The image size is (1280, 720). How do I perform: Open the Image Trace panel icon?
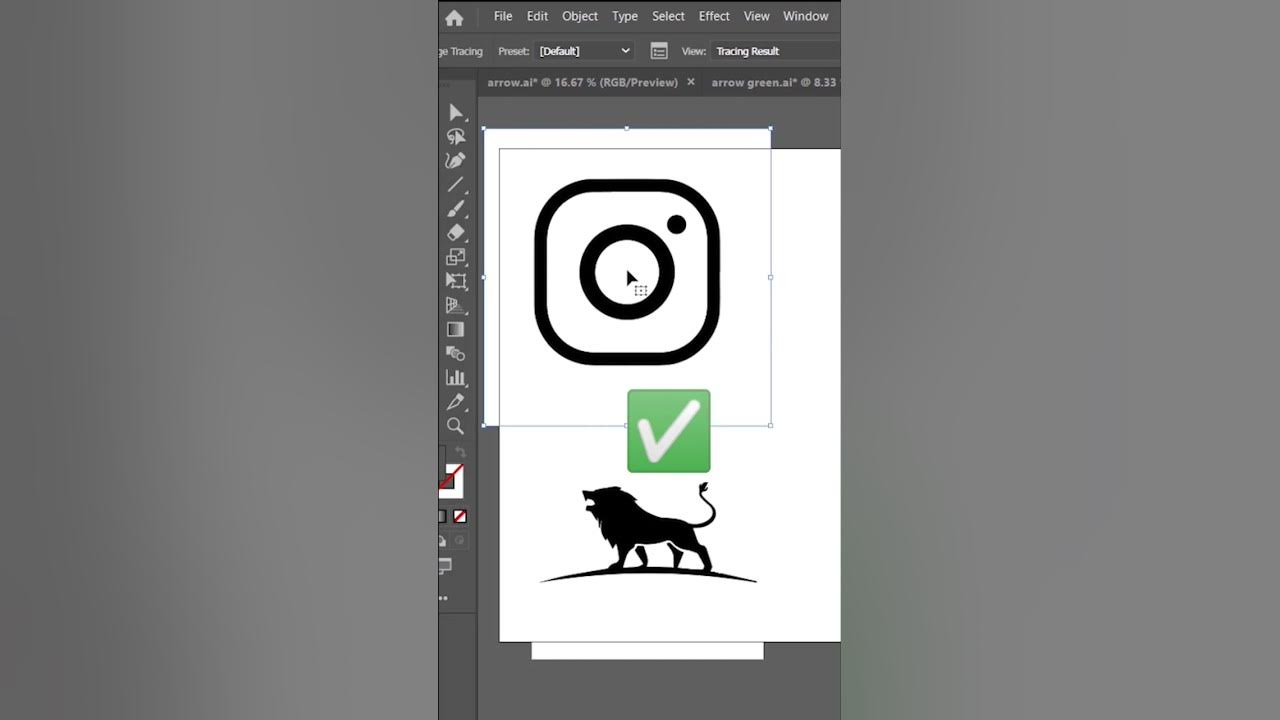click(x=659, y=51)
